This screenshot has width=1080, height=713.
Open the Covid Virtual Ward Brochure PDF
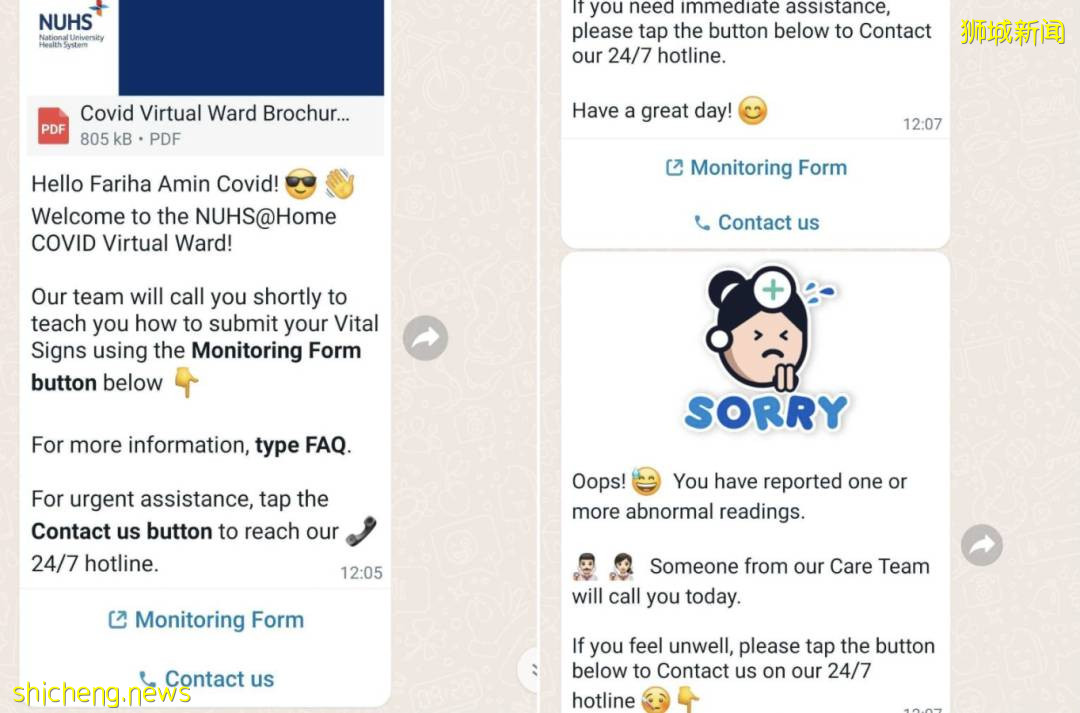tap(205, 125)
